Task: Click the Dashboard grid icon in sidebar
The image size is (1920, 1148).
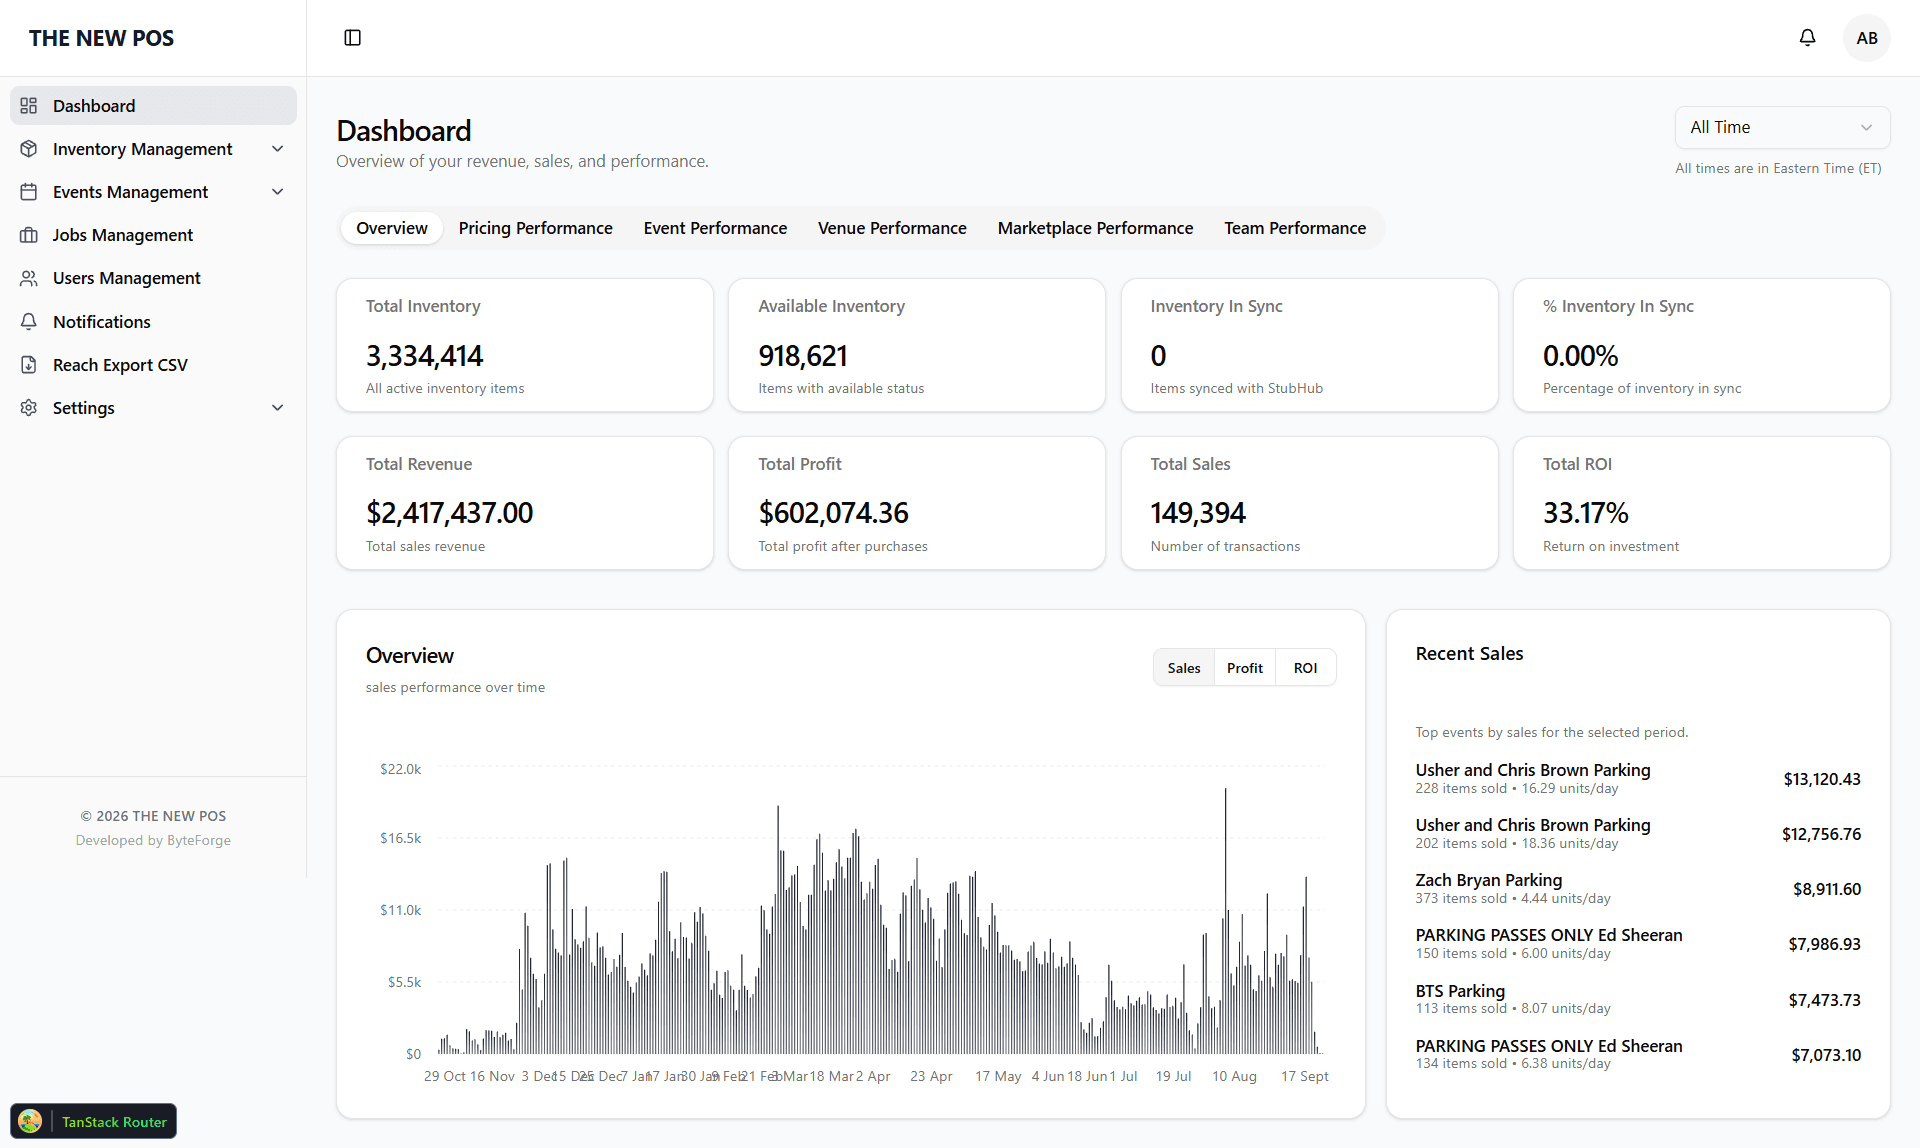Action: (29, 106)
